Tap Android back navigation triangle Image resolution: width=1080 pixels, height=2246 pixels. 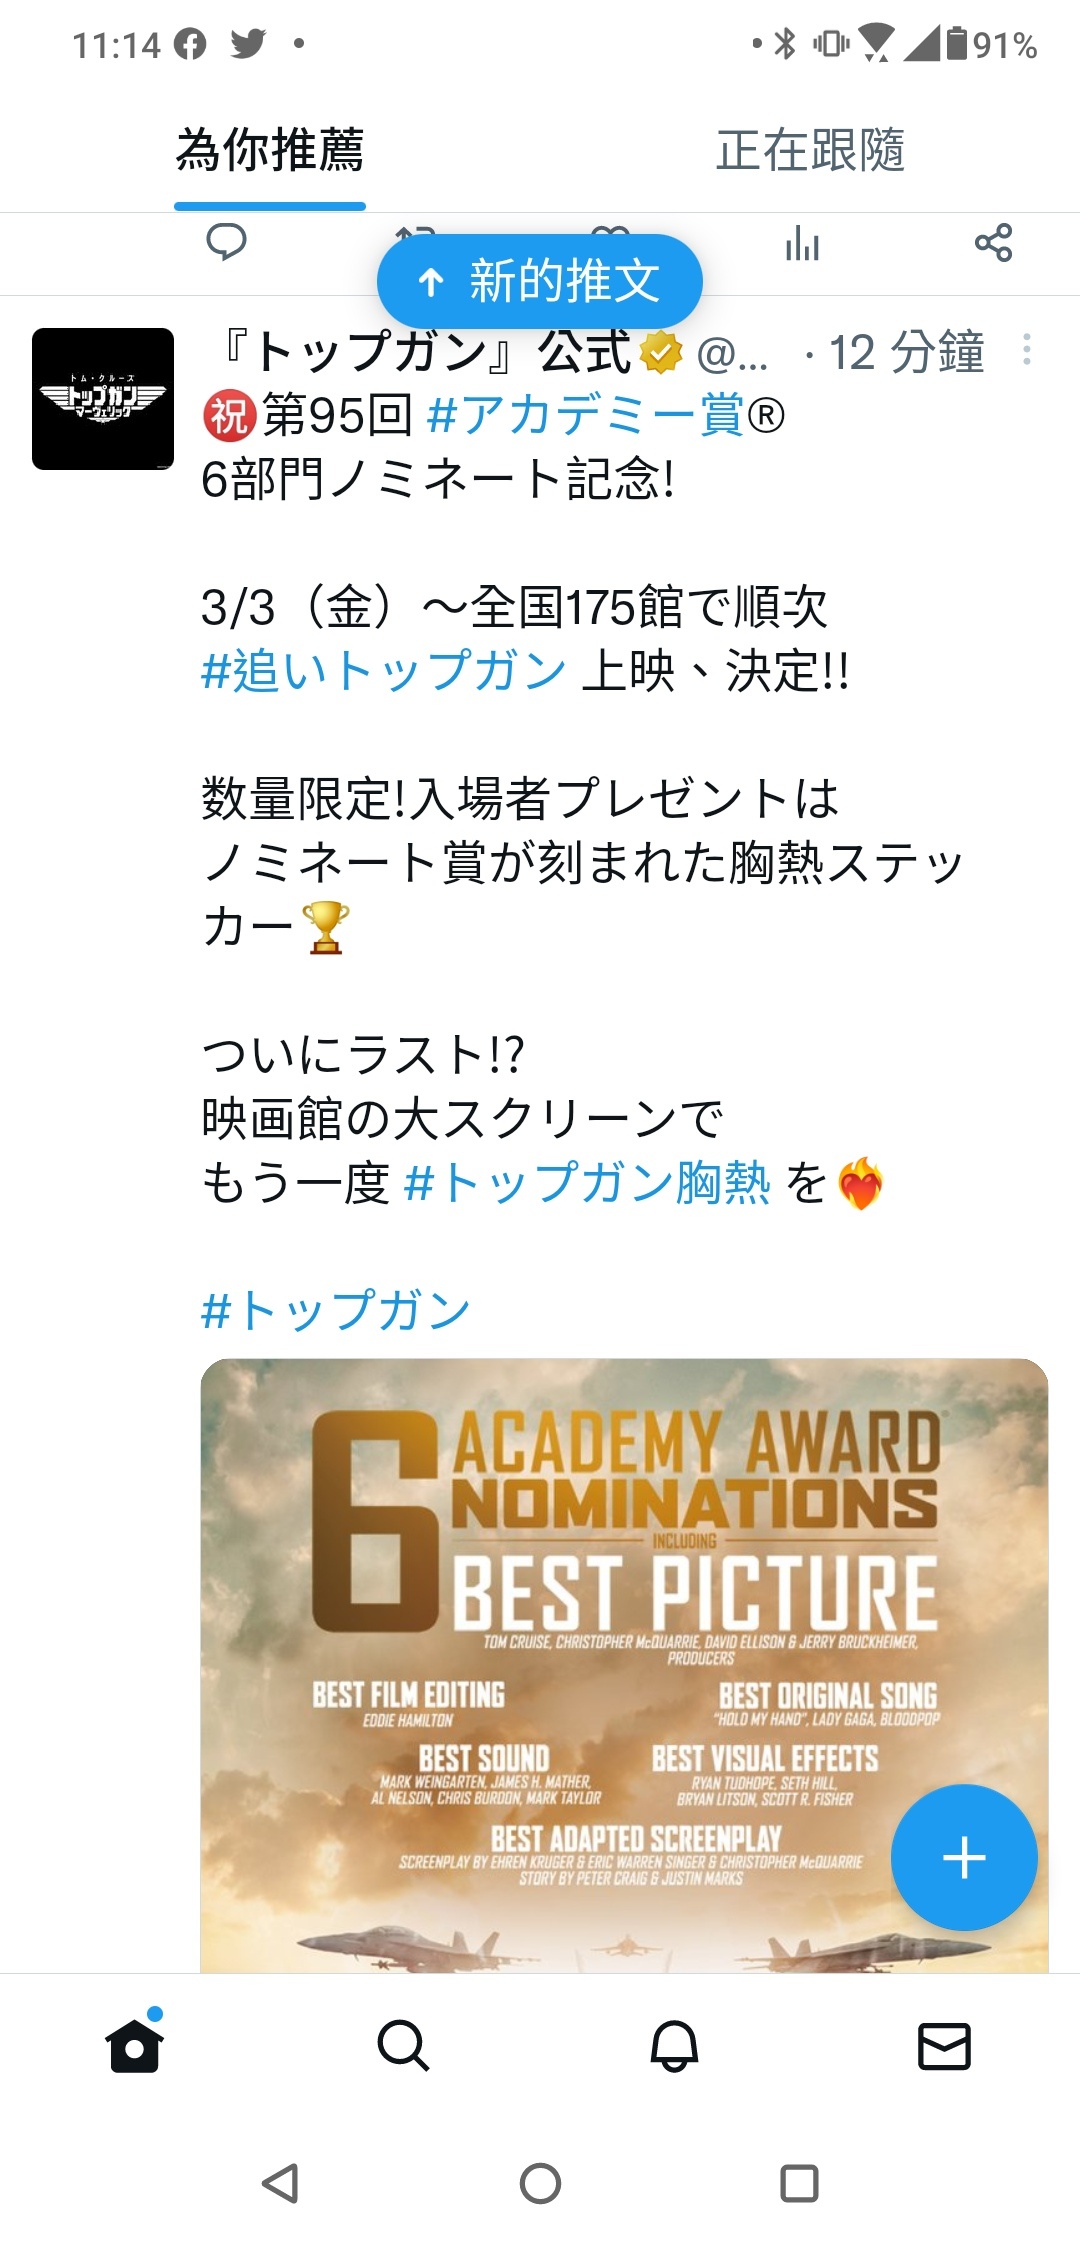click(280, 2183)
